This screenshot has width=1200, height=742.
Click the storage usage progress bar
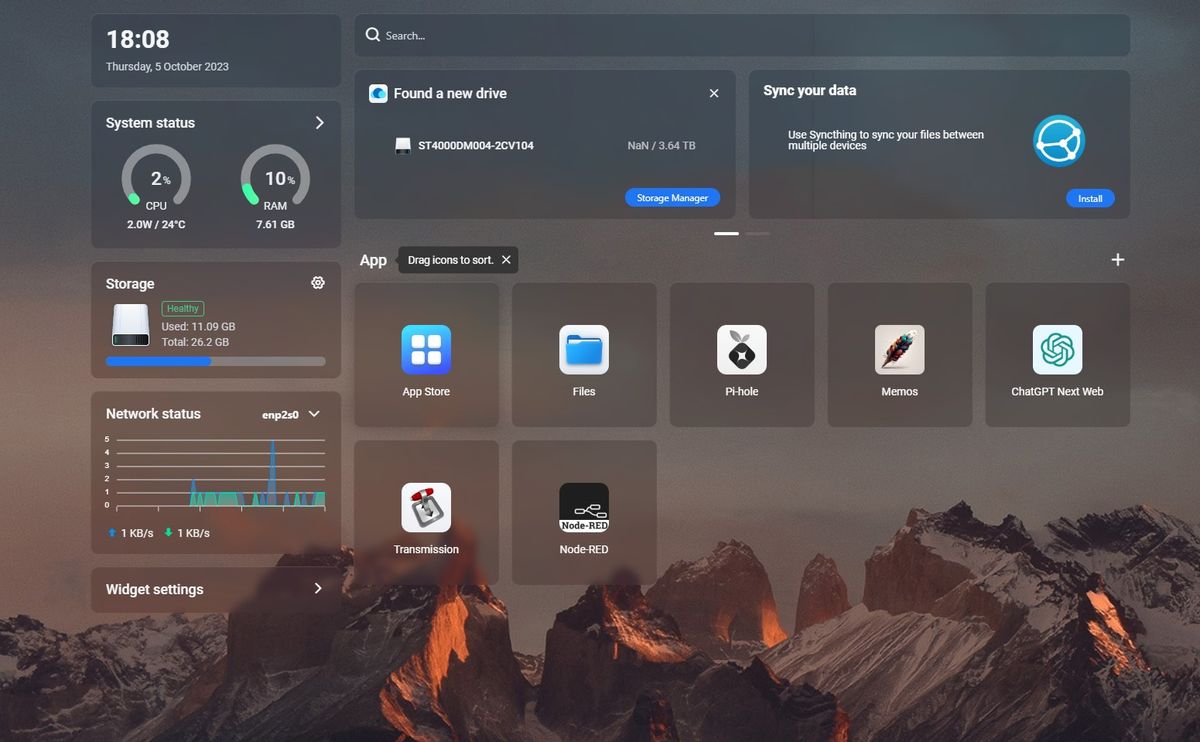(x=215, y=361)
